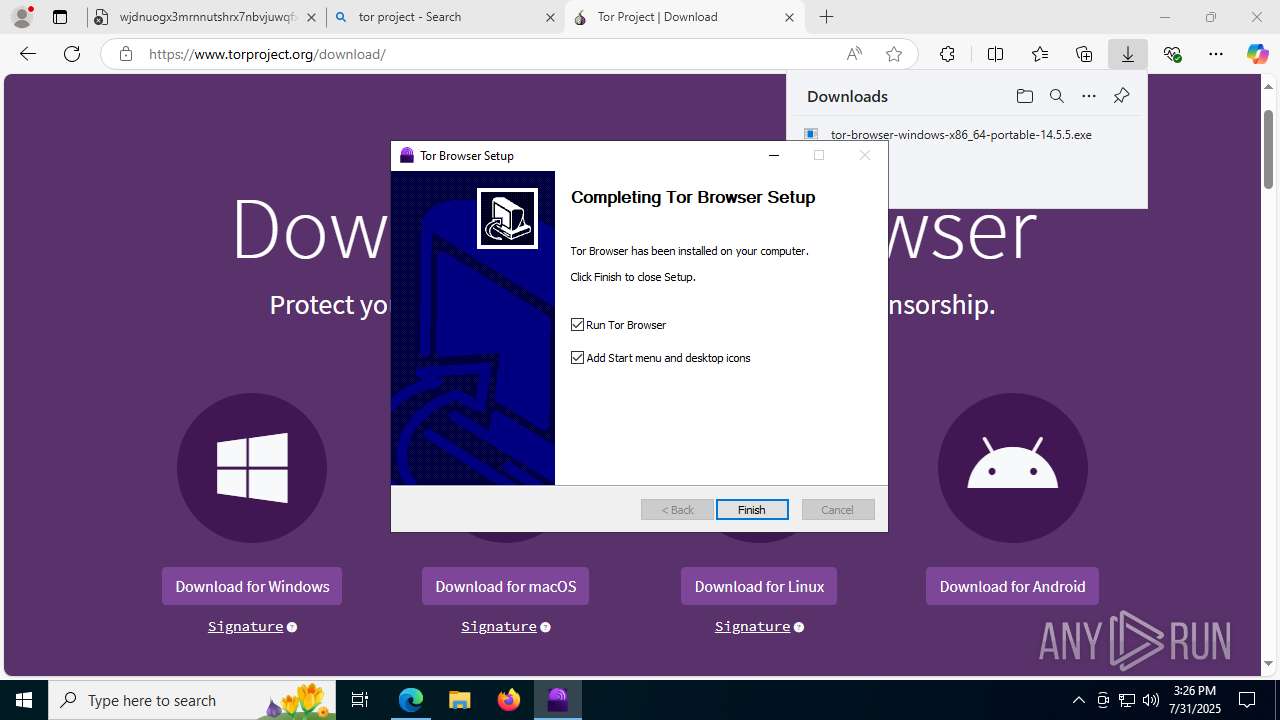The height and width of the screenshot is (720, 1280).
Task: Select Tor Browser Setup taskbar icon
Action: pyautogui.click(x=557, y=700)
